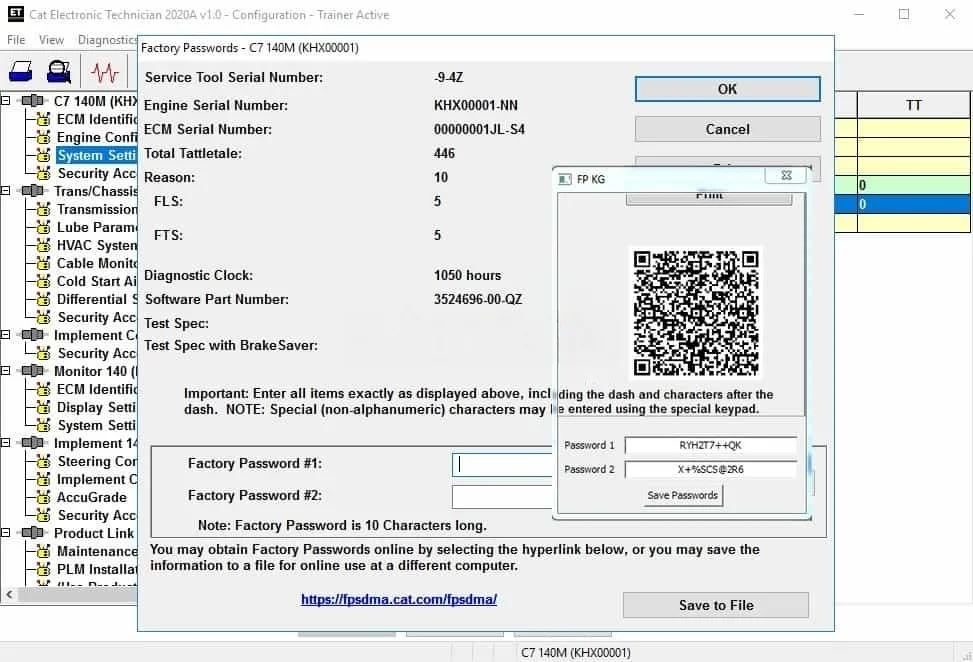
Task: Click the FP KG window icon
Action: pos(565,179)
